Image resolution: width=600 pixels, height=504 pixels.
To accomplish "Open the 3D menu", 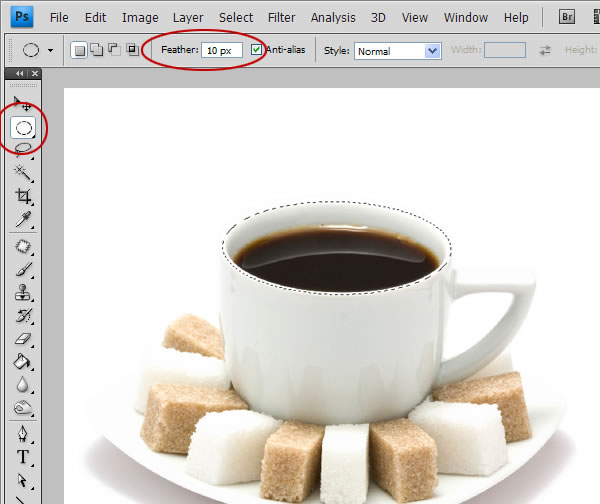I will pos(378,18).
